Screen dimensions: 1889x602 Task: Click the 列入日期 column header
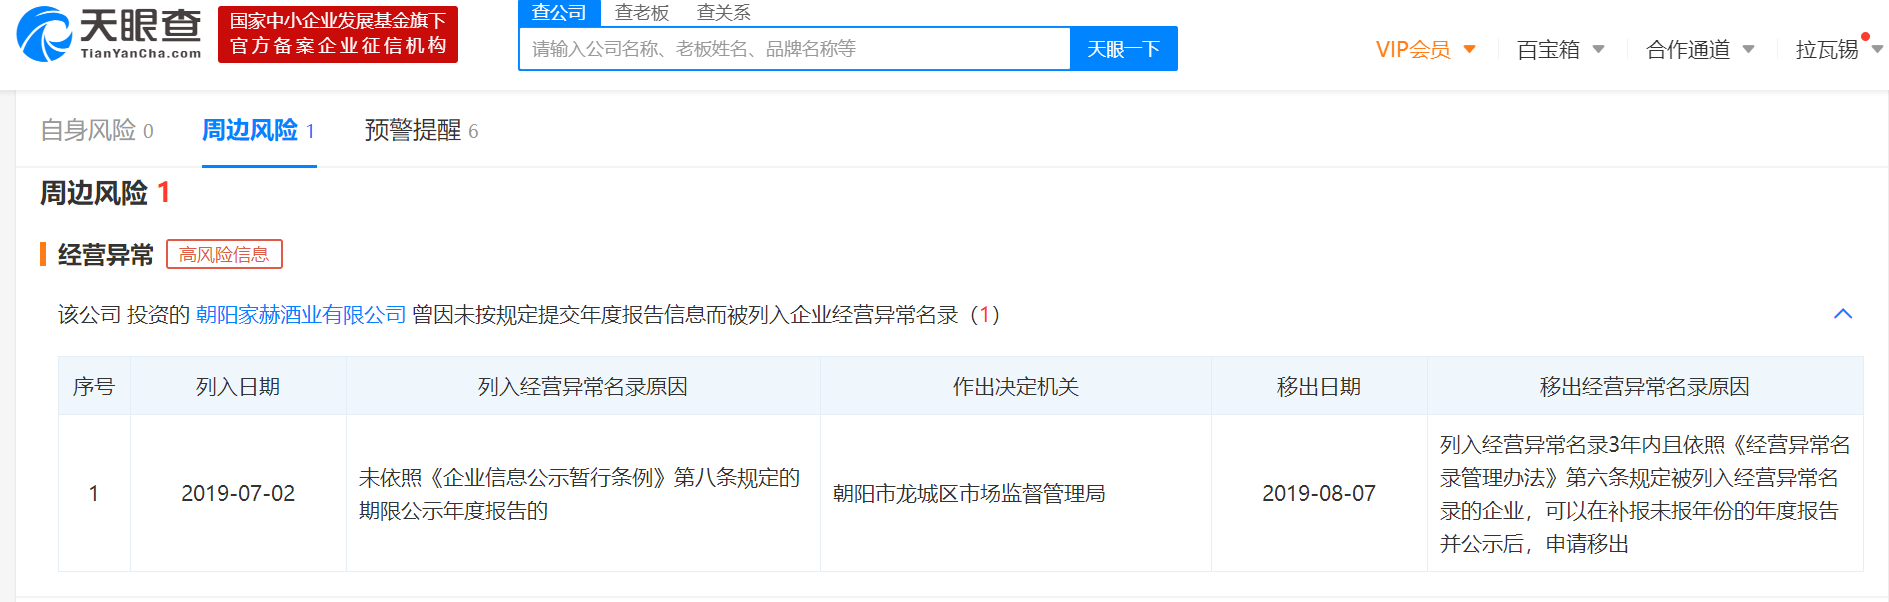[238, 386]
